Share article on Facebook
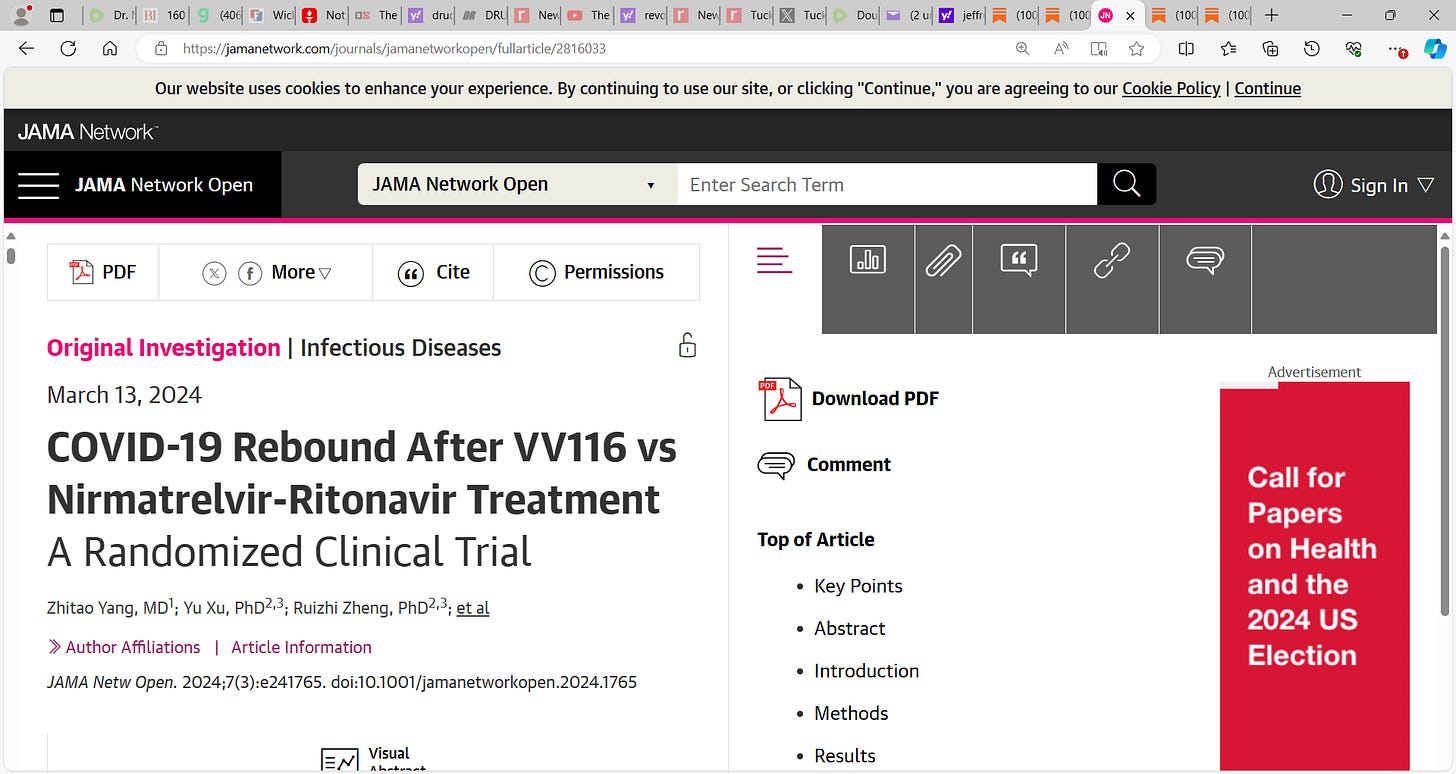 pyautogui.click(x=250, y=273)
